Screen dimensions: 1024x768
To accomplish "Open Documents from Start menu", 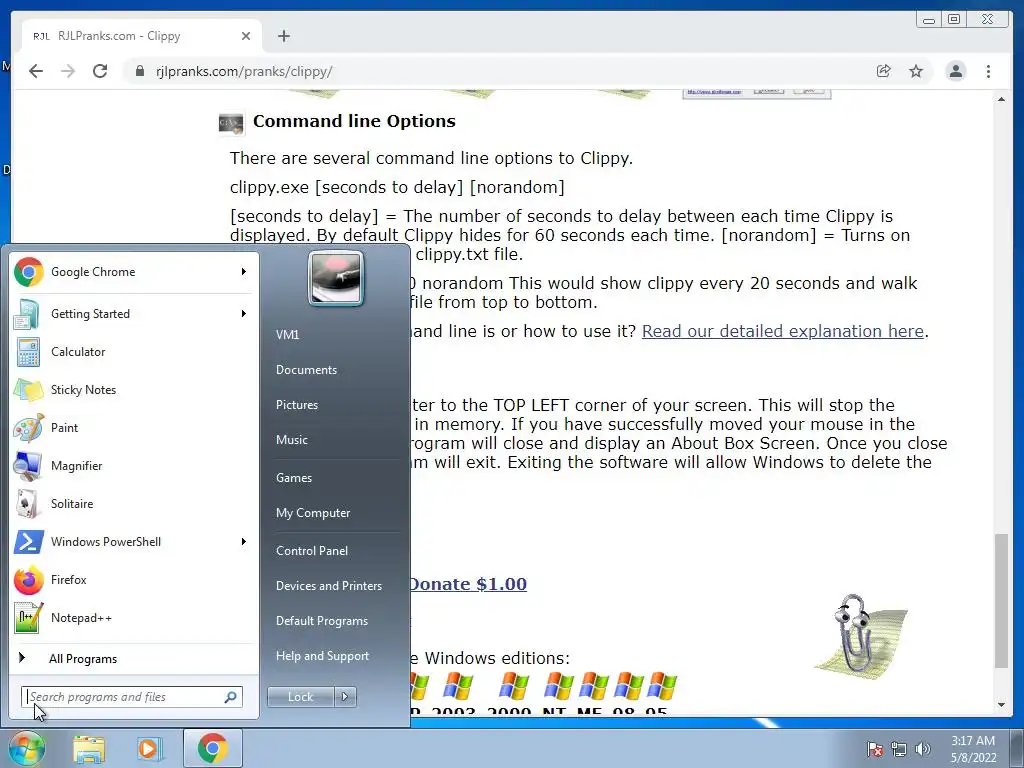I will coord(306,370).
